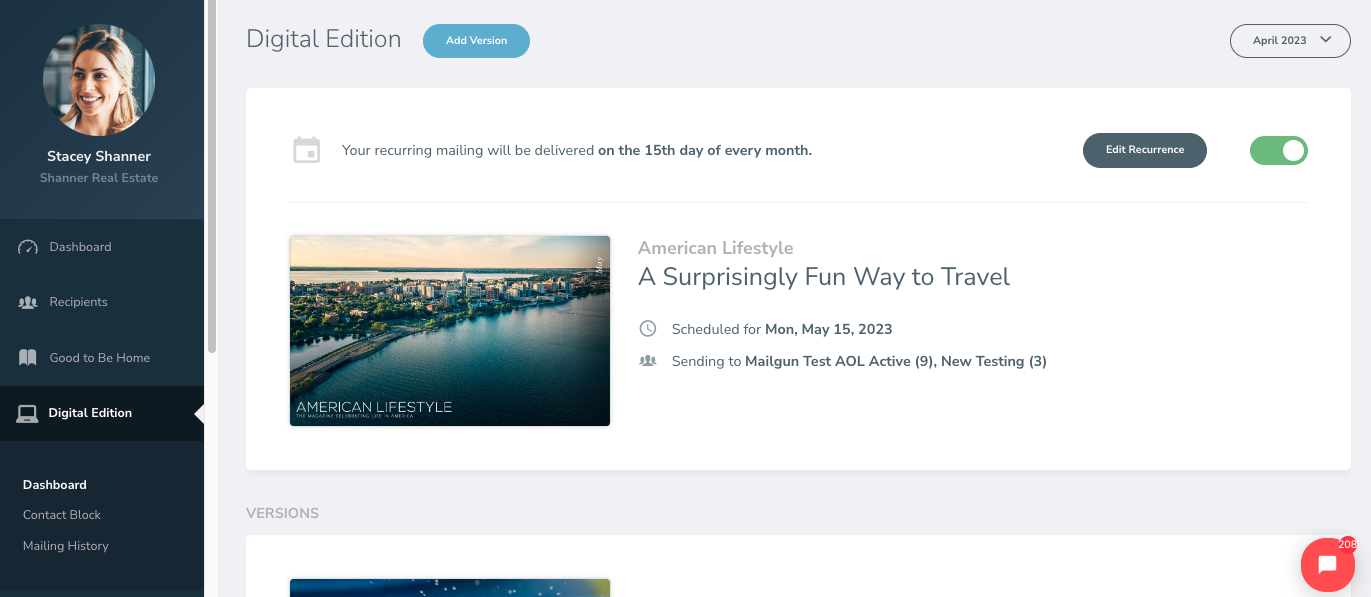Click the calendar icon beside recurring mailing text
Image resolution: width=1371 pixels, height=597 pixels.
pyautogui.click(x=306, y=150)
